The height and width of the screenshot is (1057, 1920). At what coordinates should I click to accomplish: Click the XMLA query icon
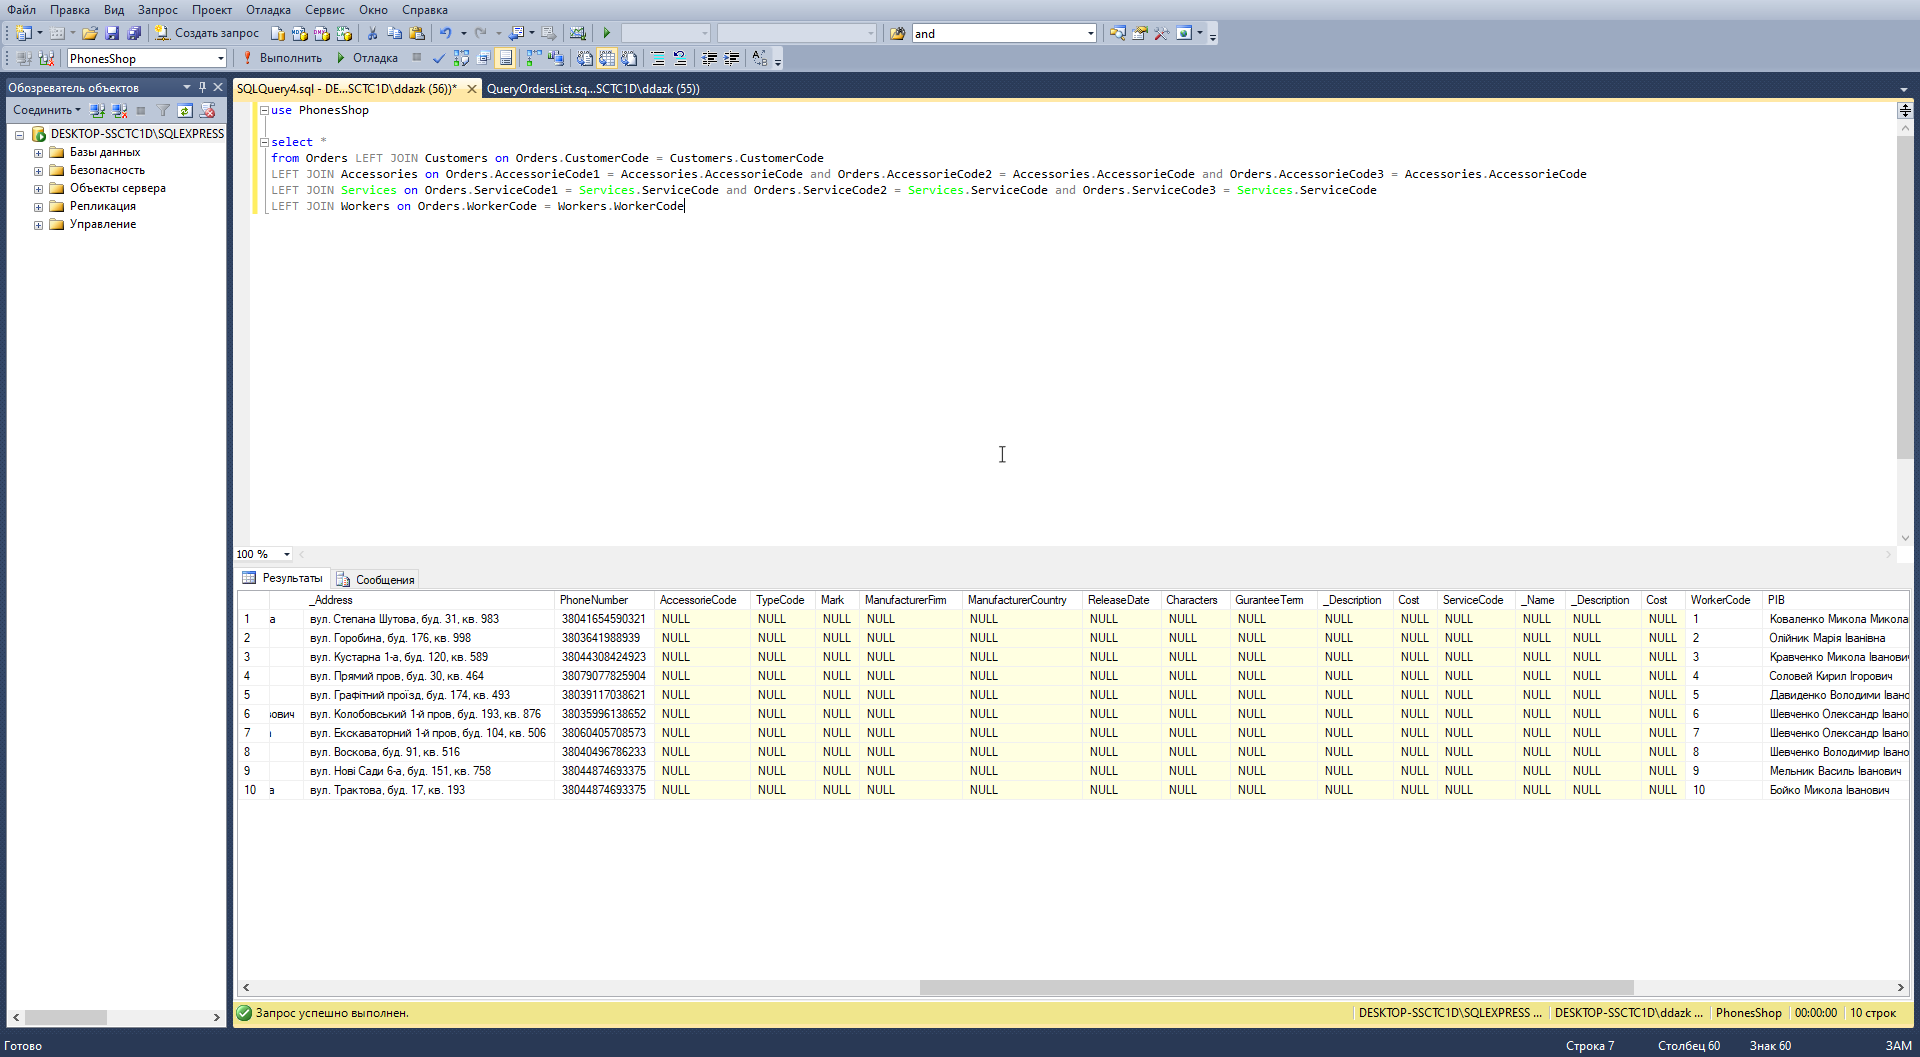344,33
